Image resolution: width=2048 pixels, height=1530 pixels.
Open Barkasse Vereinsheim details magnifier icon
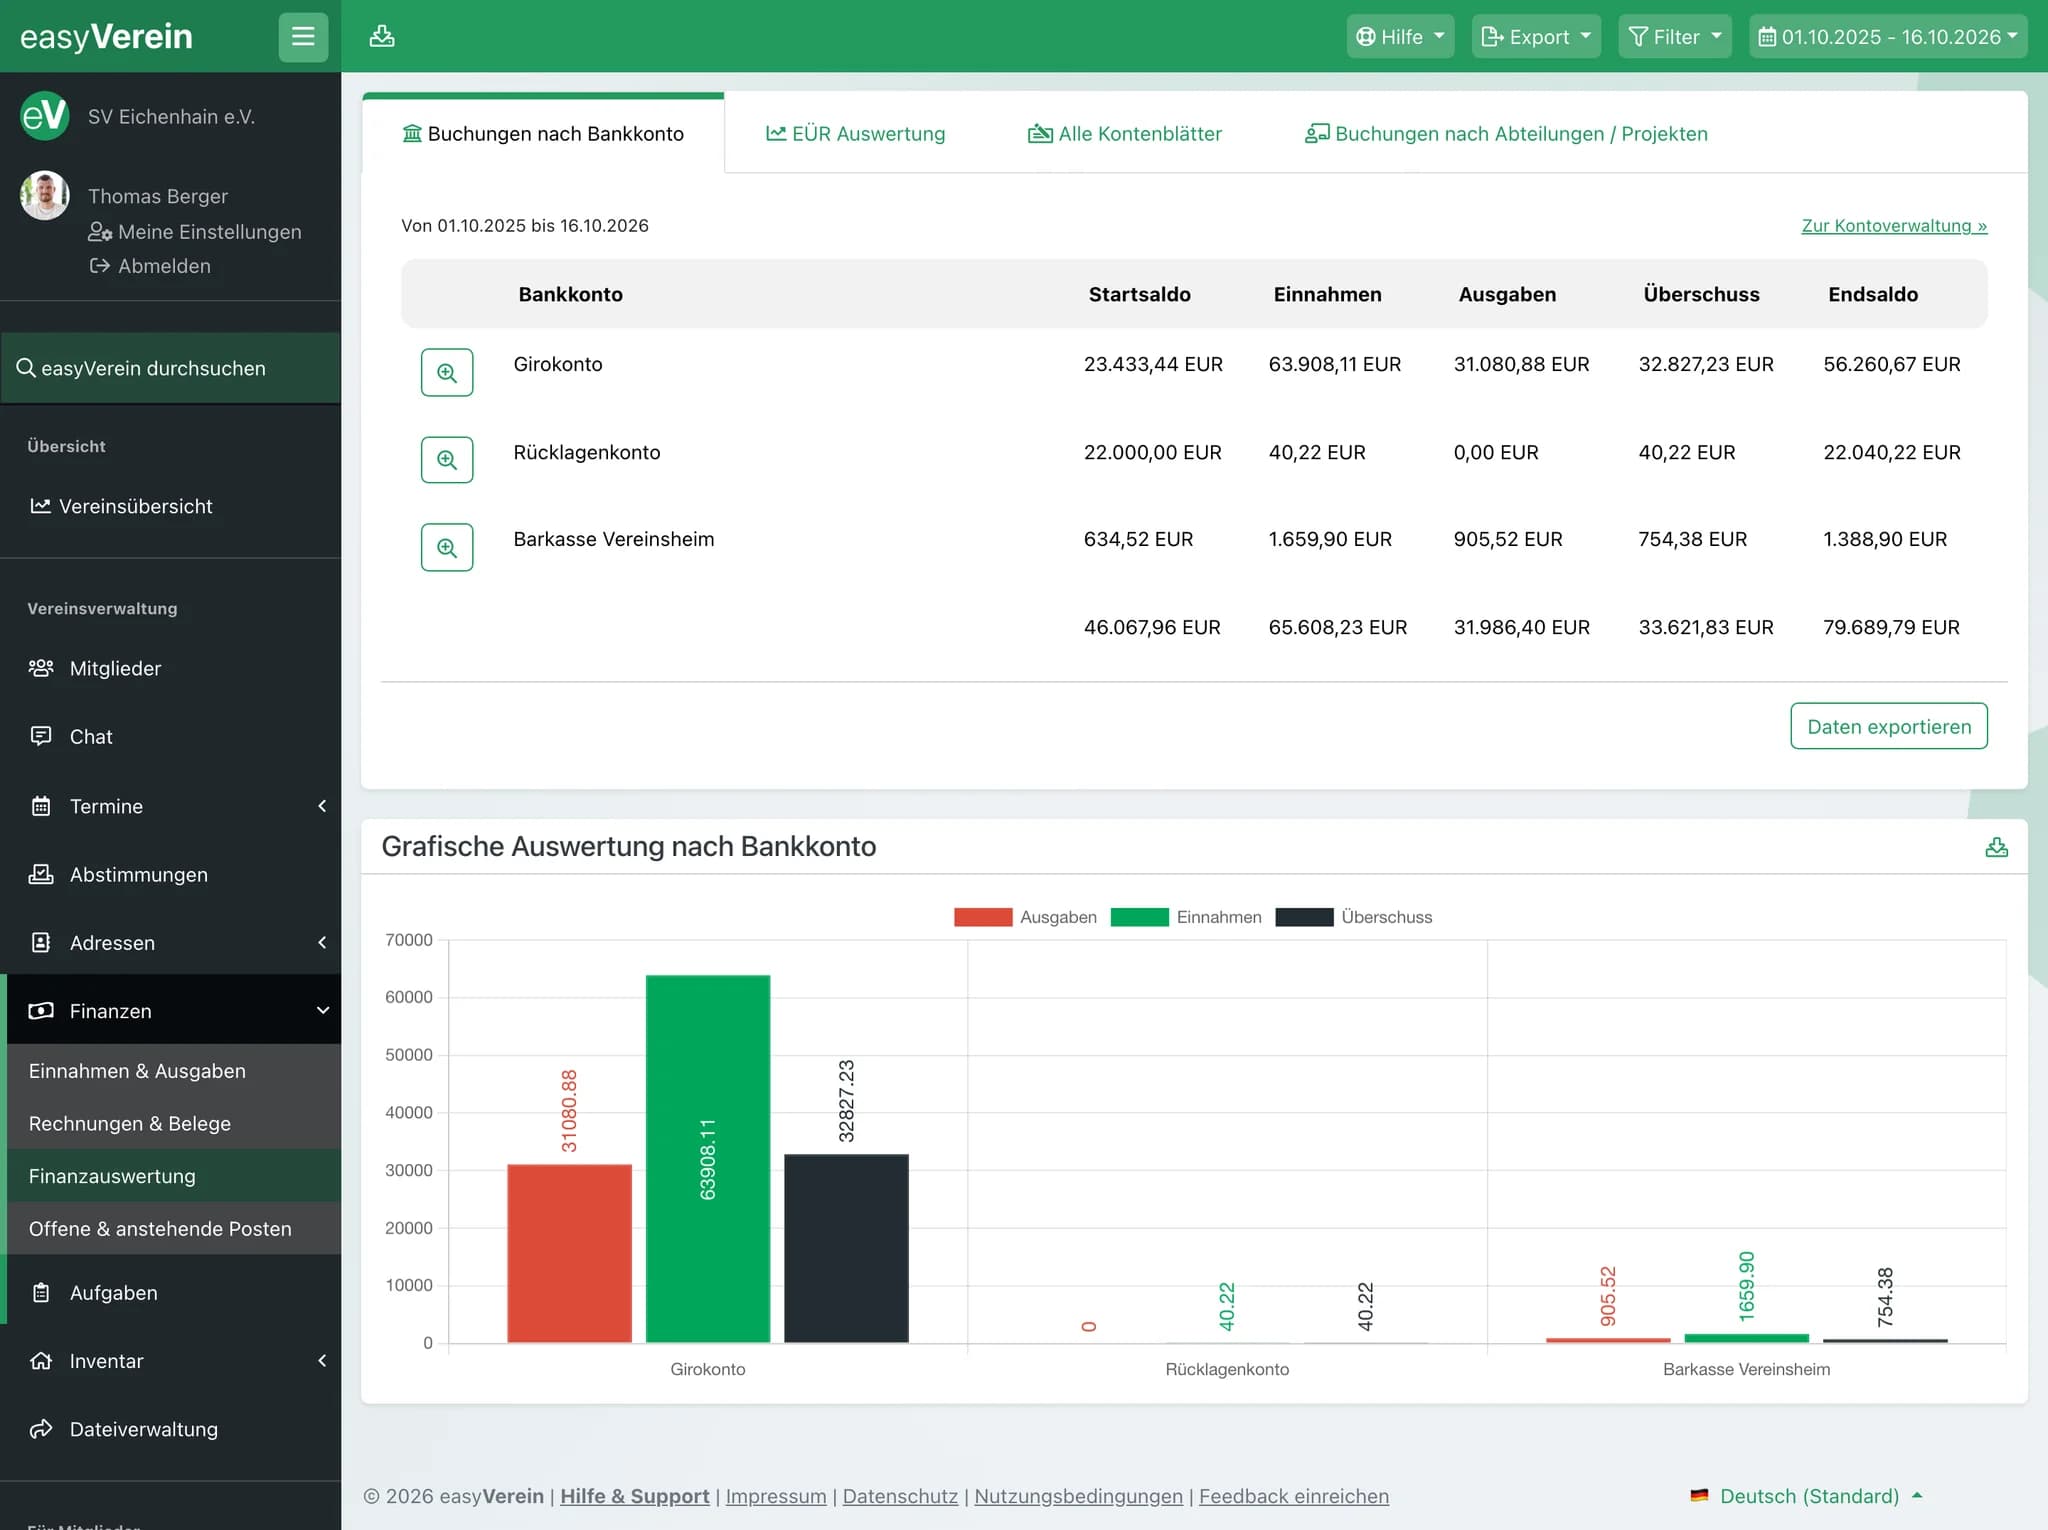447,548
